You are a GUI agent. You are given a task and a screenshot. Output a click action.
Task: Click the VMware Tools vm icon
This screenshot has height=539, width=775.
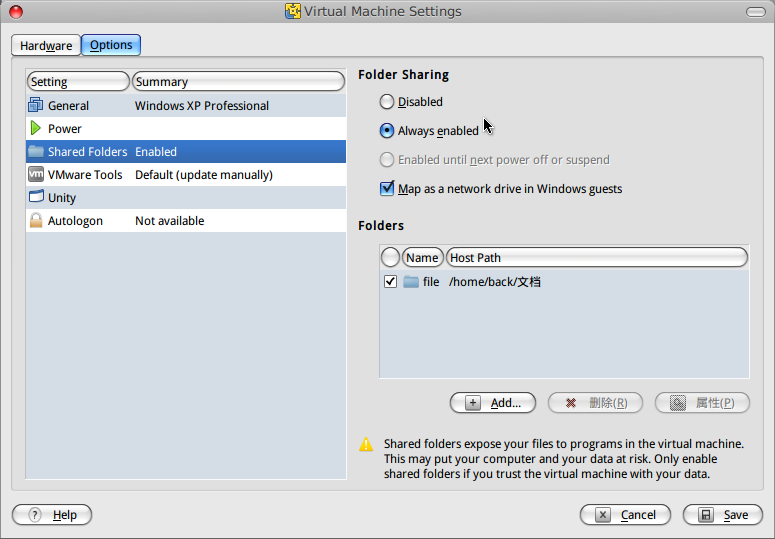pos(36,174)
